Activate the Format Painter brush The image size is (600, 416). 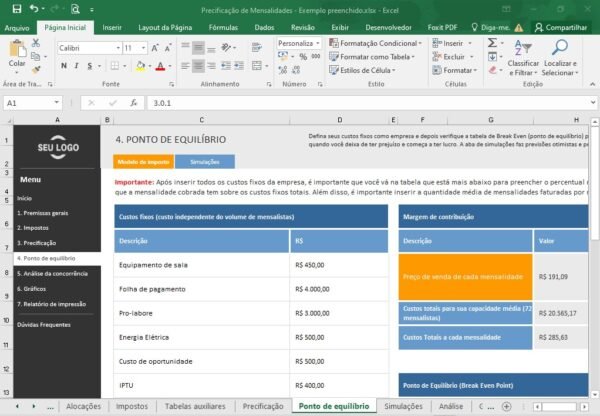[36, 70]
